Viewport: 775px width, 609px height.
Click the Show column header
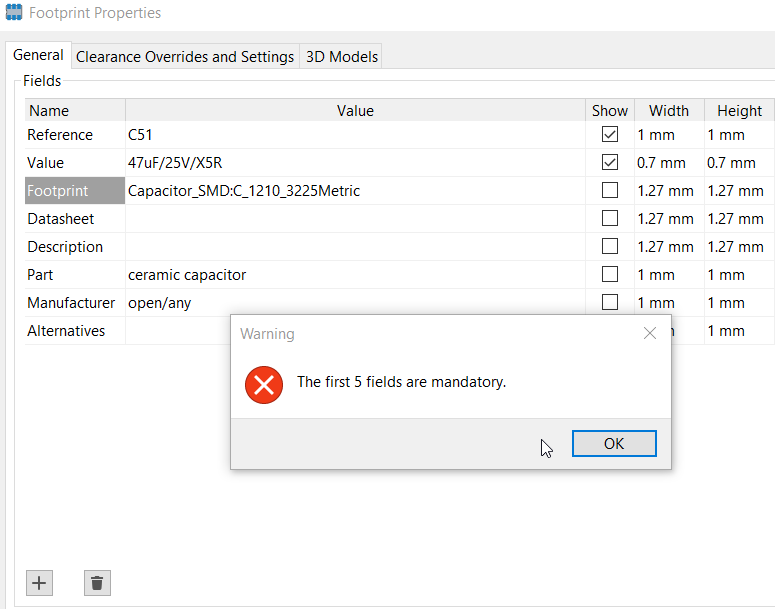click(610, 111)
